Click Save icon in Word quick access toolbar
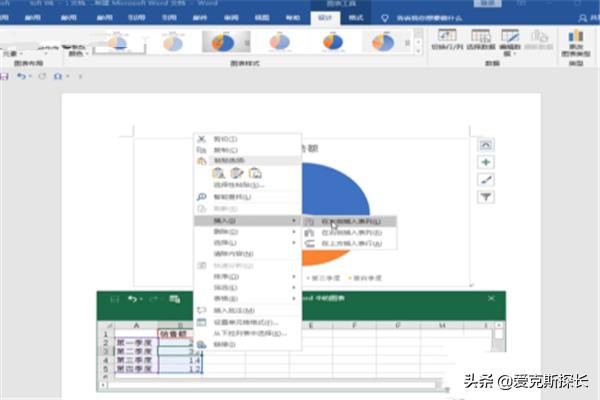Screen dimensions: 600x400 pyautogui.click(x=4, y=76)
